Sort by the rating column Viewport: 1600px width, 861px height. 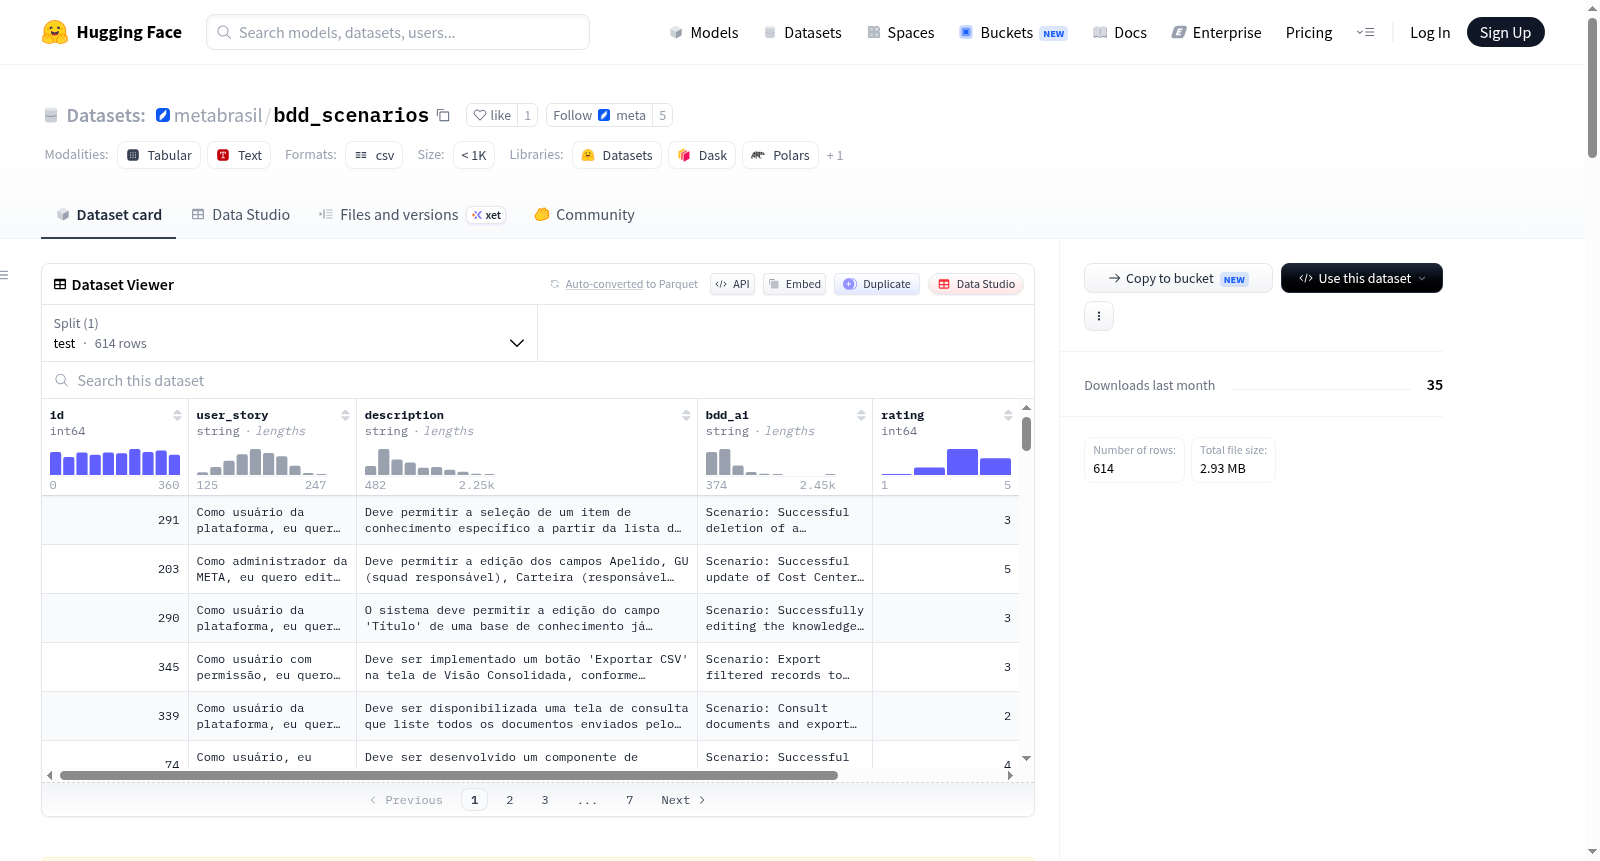(x=1008, y=415)
